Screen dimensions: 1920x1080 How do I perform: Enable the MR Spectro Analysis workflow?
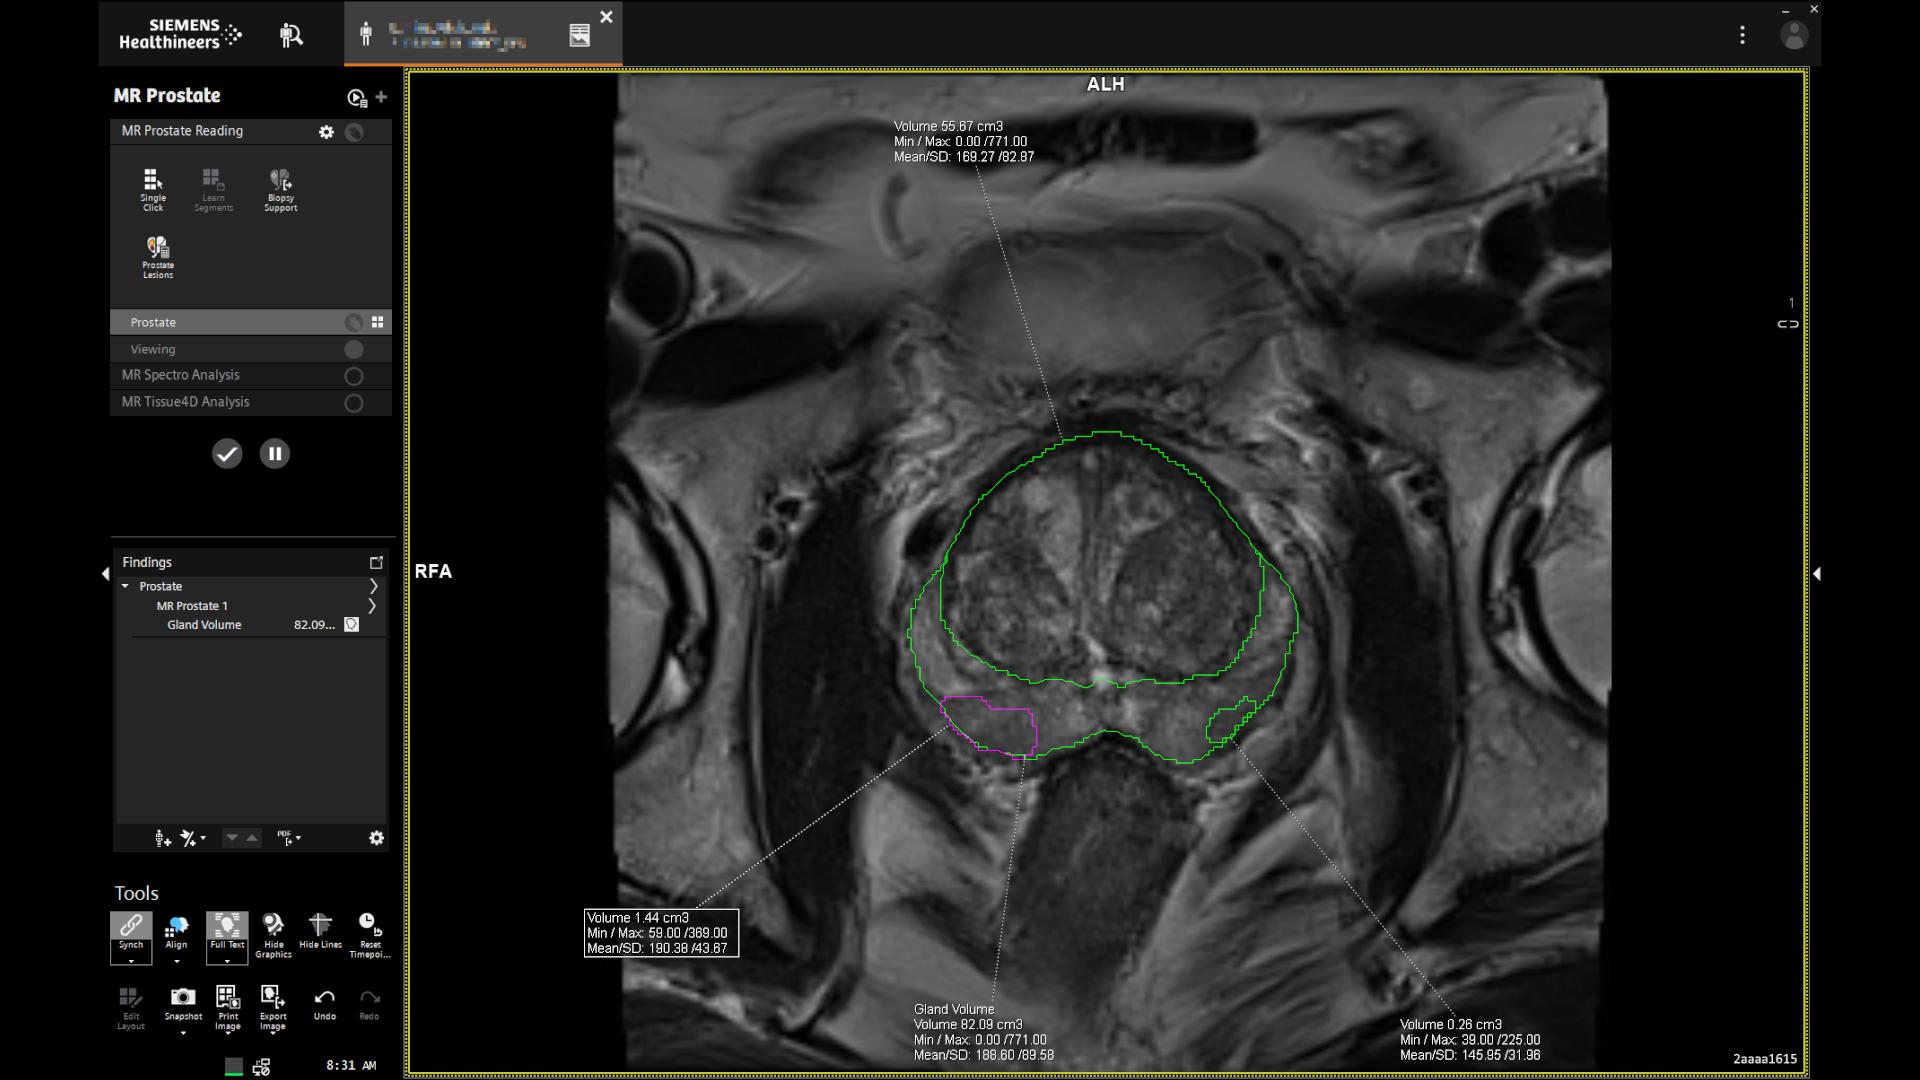coord(353,376)
